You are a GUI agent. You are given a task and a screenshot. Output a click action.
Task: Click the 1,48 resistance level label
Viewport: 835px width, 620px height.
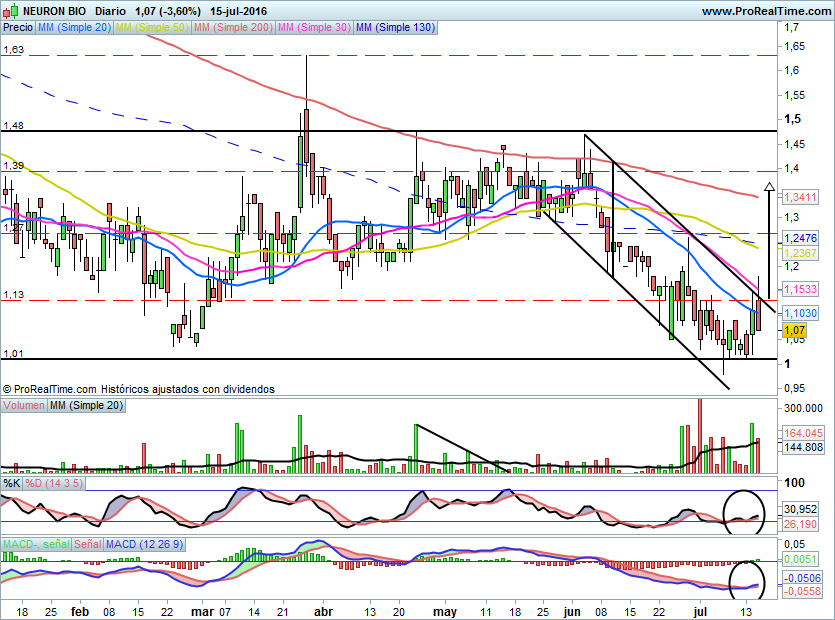pyautogui.click(x=13, y=126)
